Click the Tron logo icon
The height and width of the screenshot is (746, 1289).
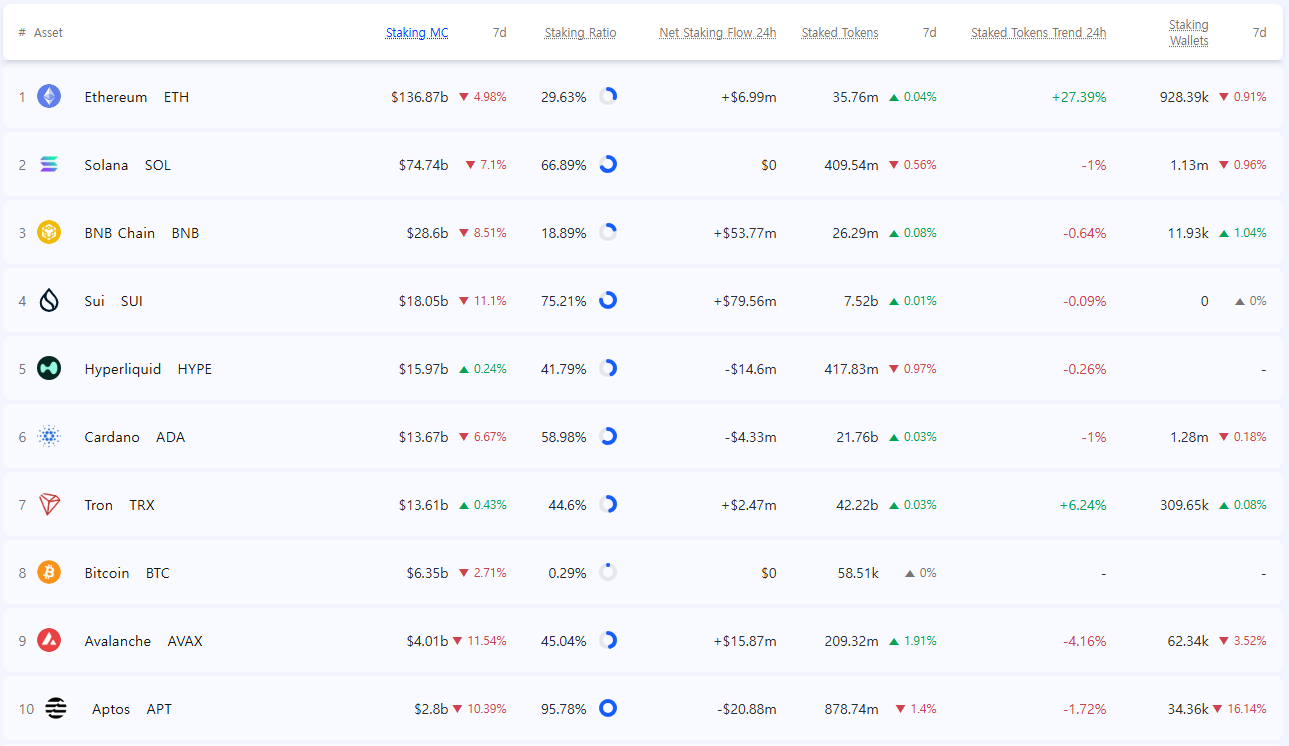(x=49, y=505)
